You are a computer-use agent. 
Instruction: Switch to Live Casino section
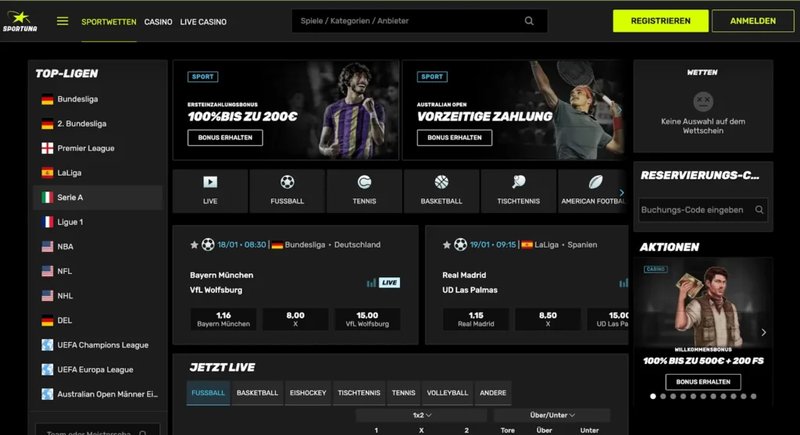tap(203, 22)
